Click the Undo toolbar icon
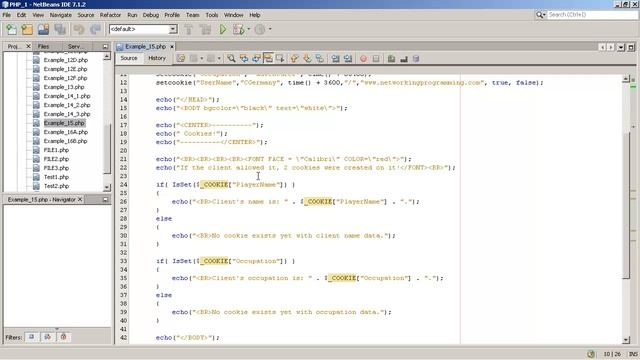 79,29
